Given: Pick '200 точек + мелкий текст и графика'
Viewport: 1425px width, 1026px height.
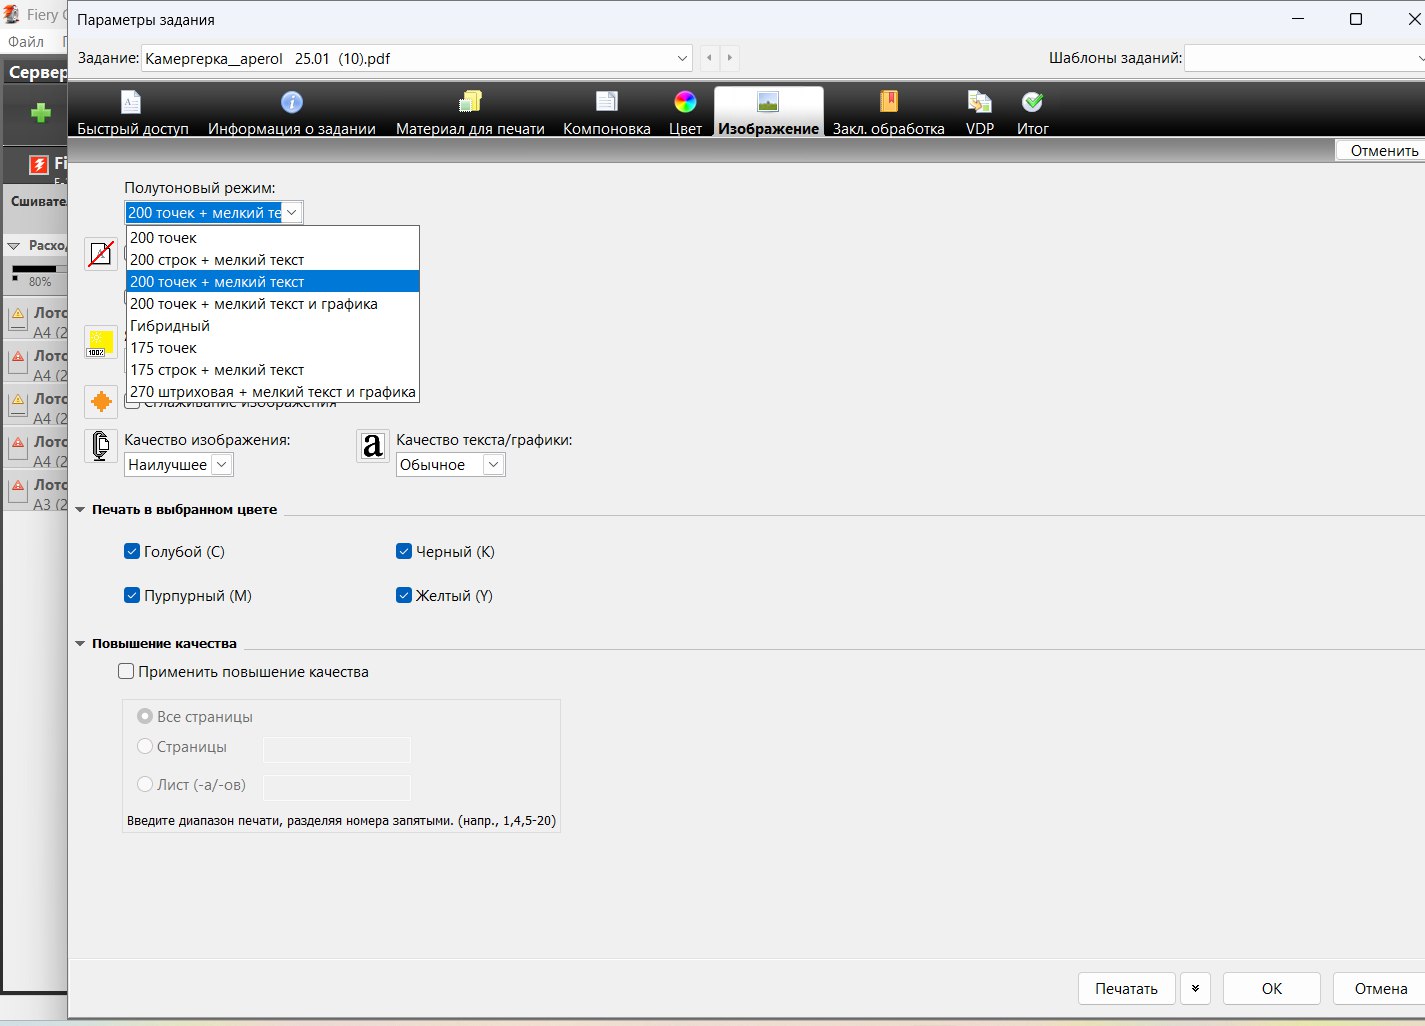Looking at the screenshot, I should (x=272, y=304).
